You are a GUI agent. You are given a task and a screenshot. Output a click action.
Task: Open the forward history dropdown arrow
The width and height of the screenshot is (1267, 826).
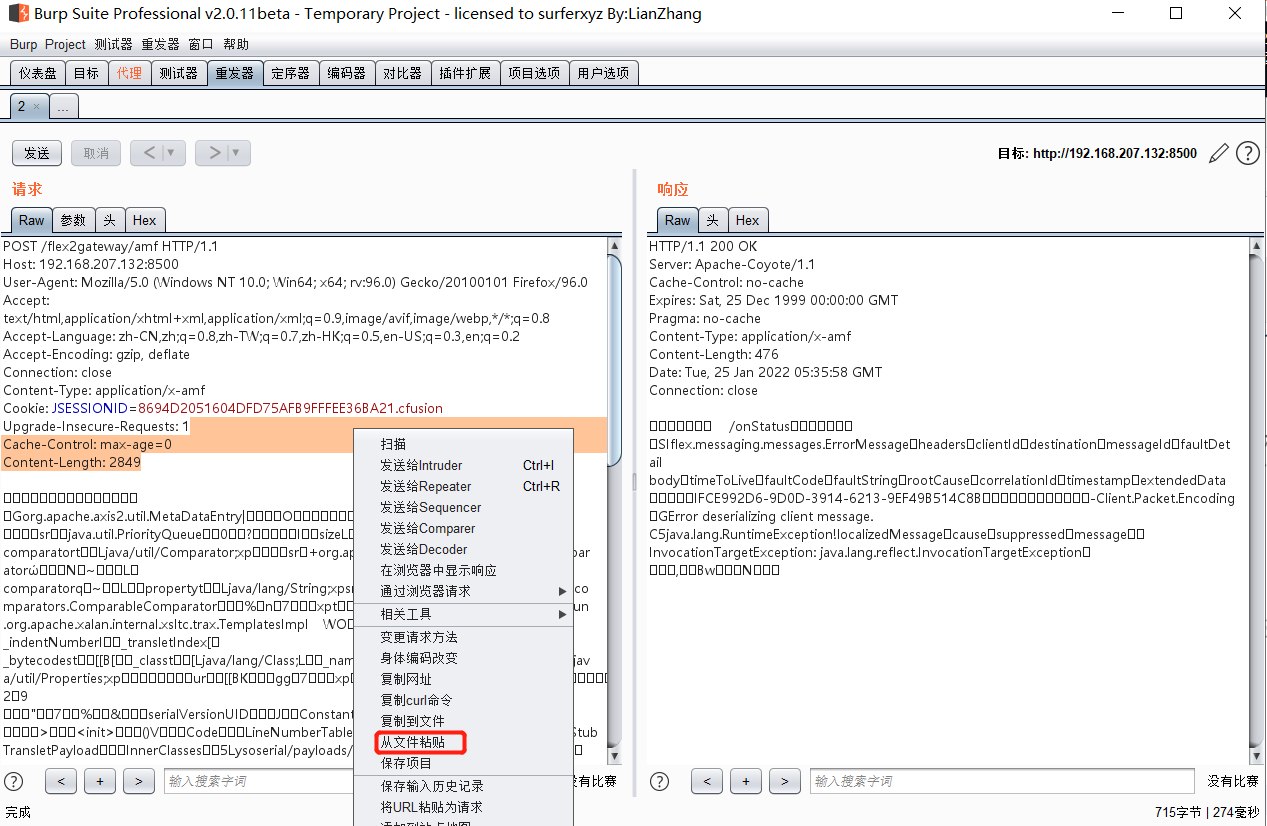pyautogui.click(x=238, y=153)
